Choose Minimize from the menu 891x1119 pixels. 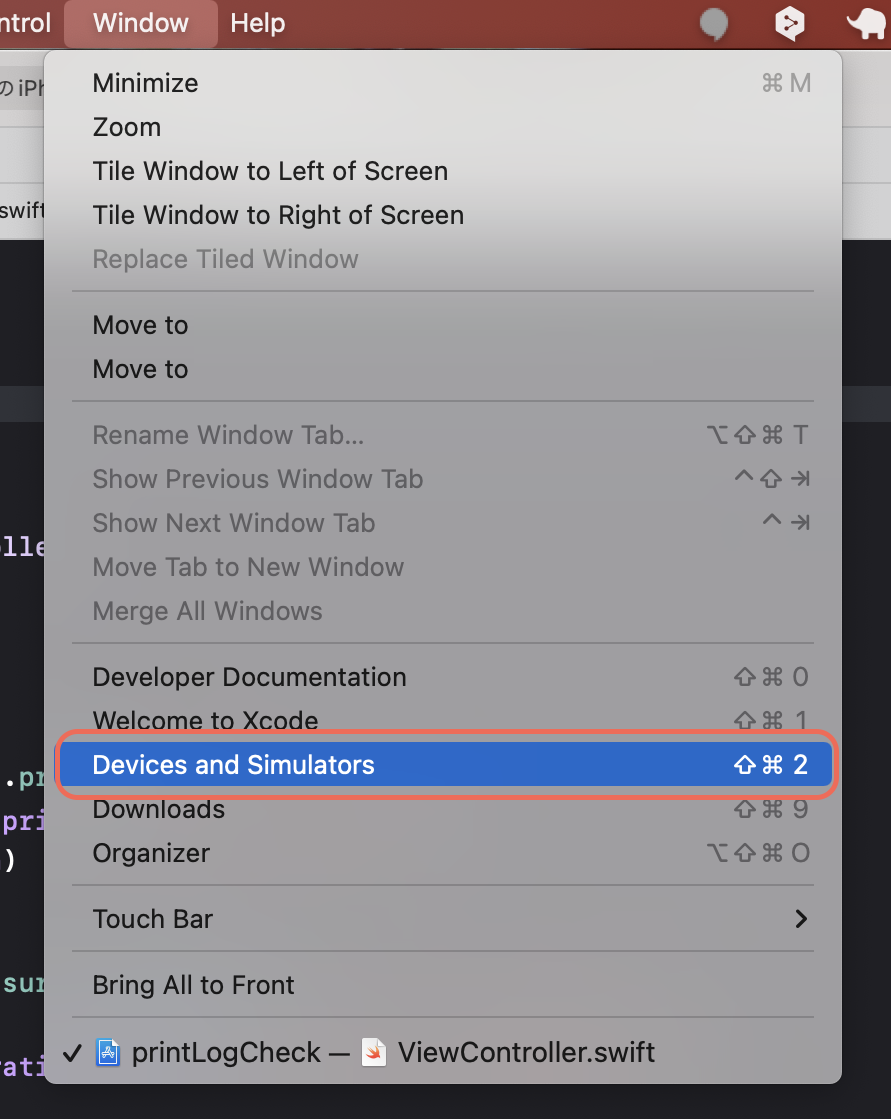pos(144,83)
